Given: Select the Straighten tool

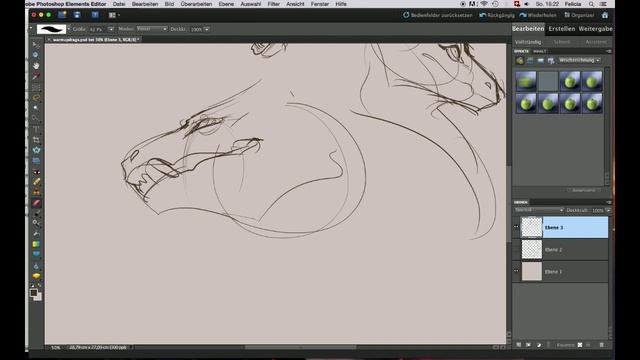Looking at the screenshot, I should click(36, 161).
